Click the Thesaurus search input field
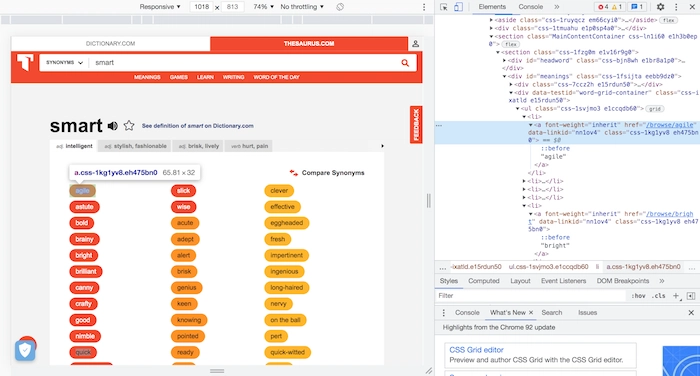 pos(243,63)
